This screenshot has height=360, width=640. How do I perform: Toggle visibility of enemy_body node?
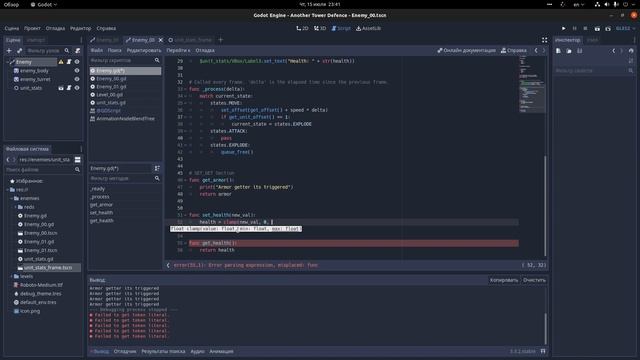pyautogui.click(x=77, y=71)
